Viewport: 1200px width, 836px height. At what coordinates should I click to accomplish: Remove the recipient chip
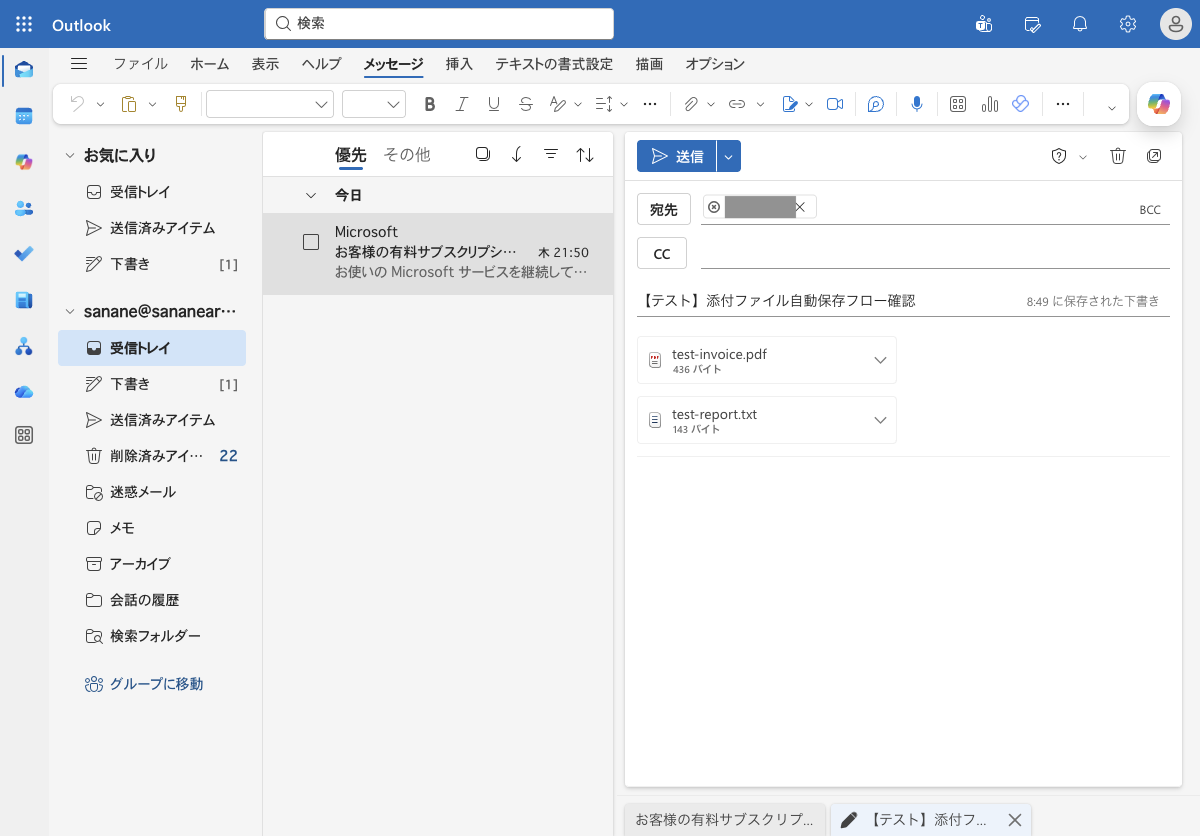(800, 207)
